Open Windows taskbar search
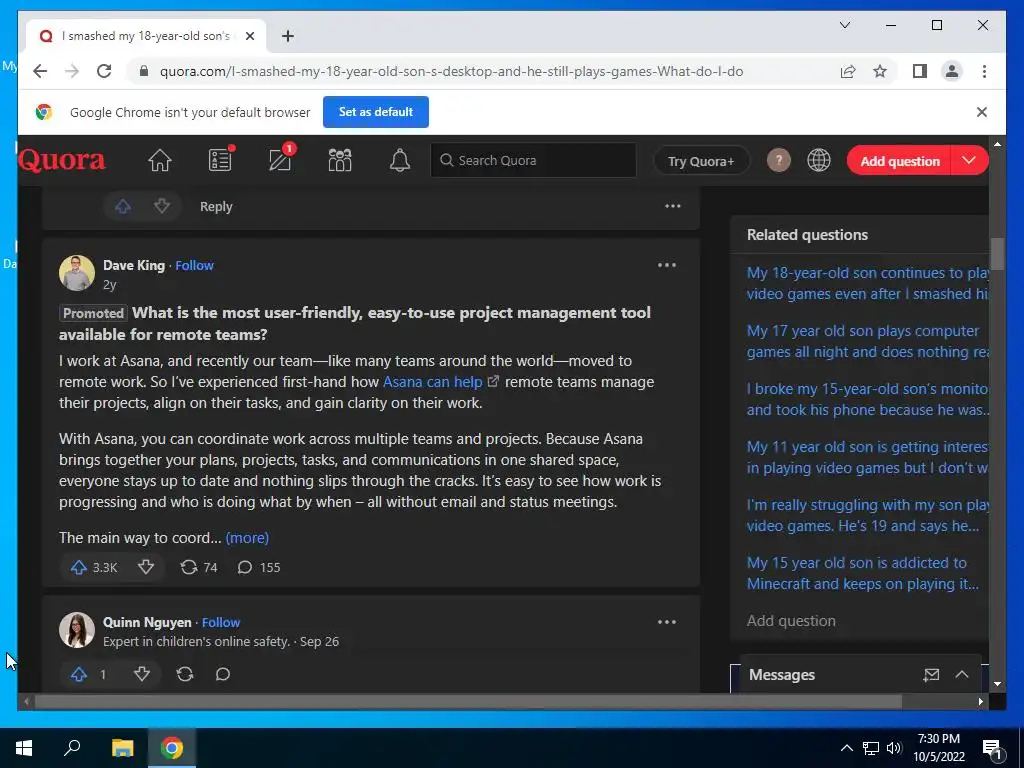The height and width of the screenshot is (768, 1024). [72, 748]
